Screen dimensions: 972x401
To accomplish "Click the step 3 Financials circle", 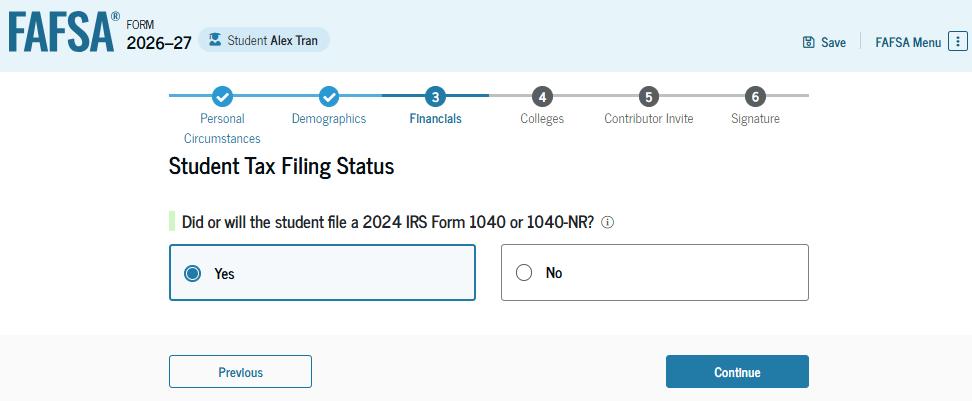I will (435, 96).
